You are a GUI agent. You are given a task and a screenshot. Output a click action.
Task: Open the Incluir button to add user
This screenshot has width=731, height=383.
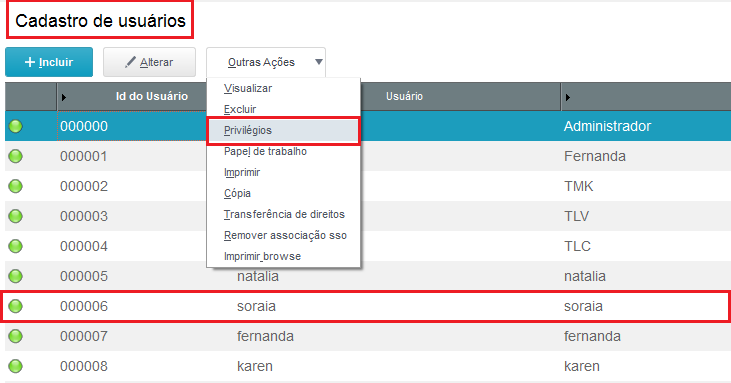click(49, 62)
